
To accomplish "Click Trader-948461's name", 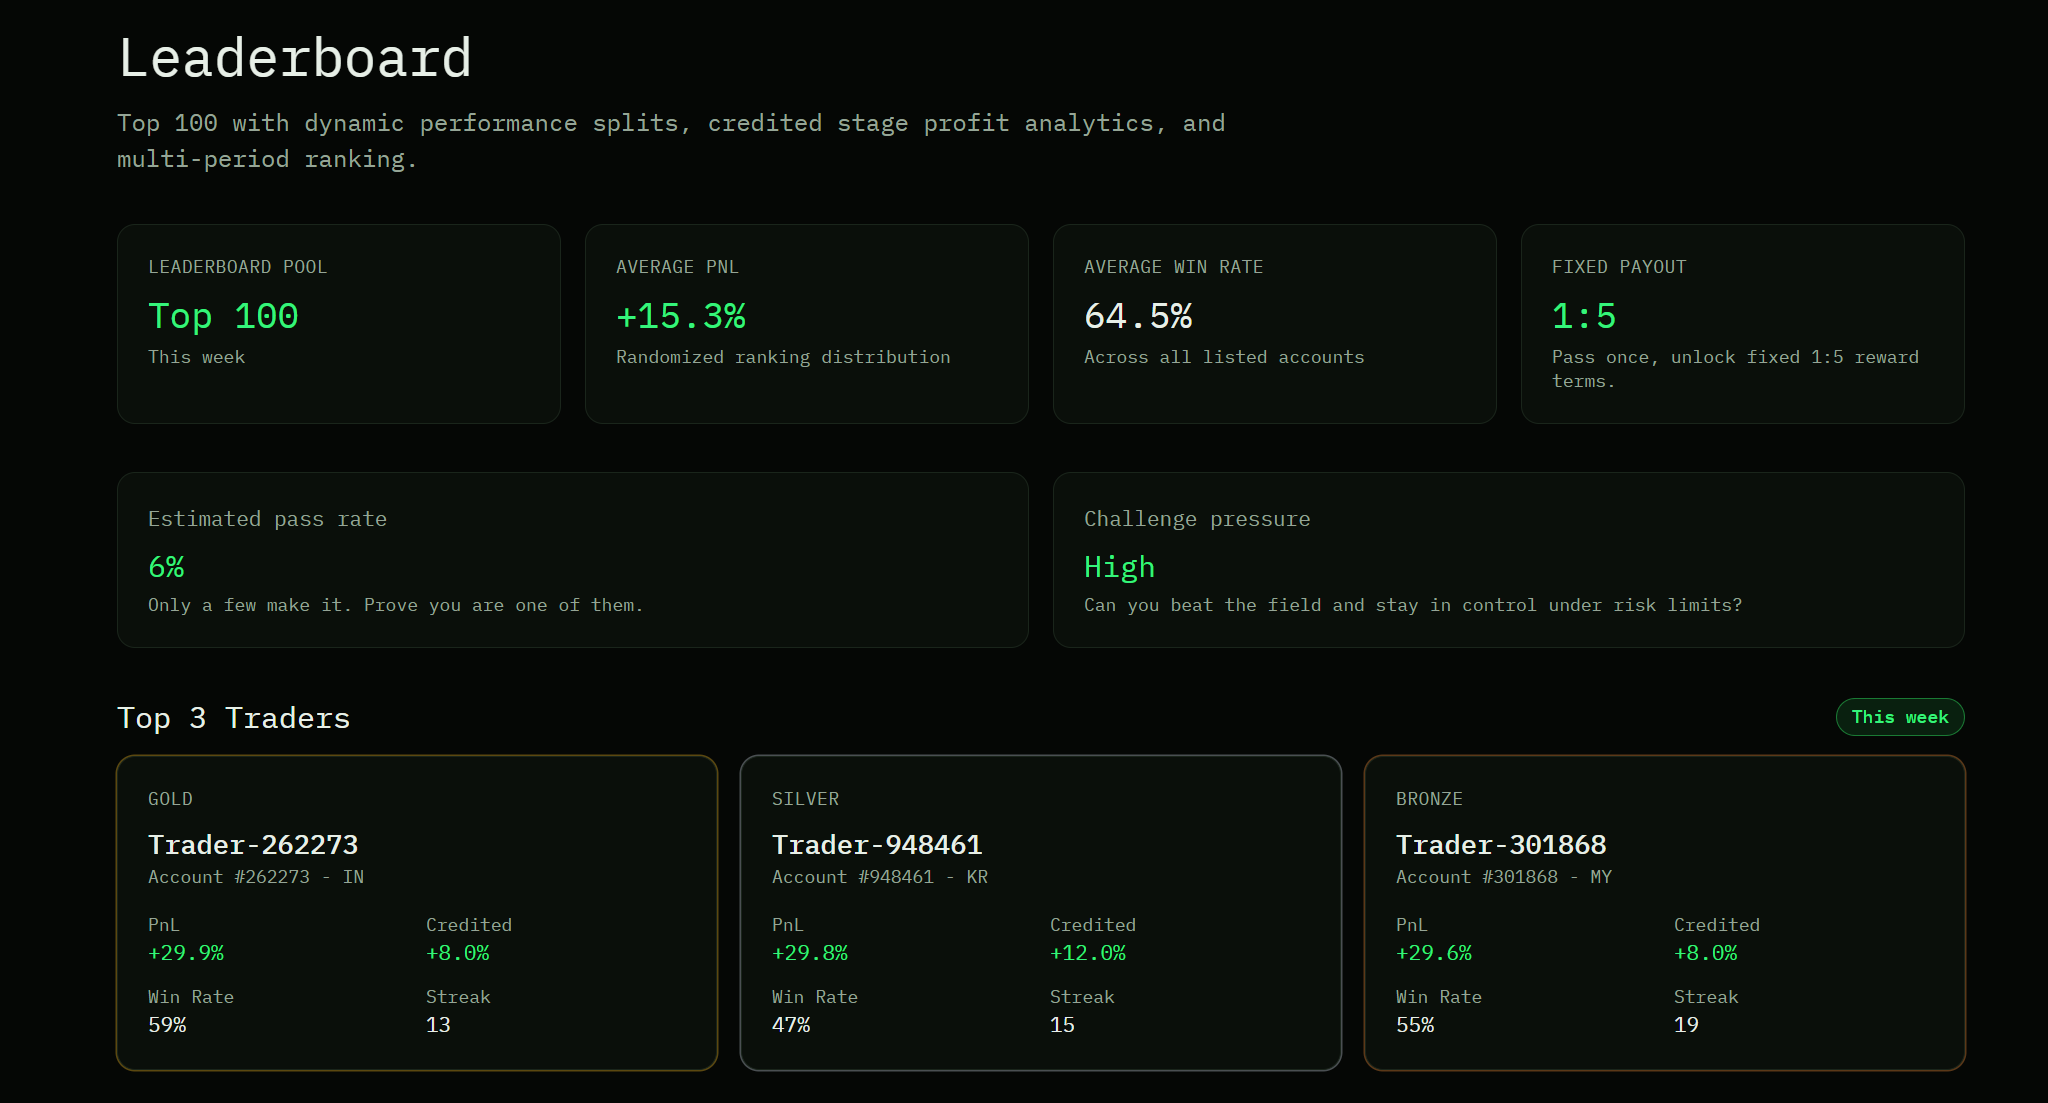I will (x=876, y=844).
